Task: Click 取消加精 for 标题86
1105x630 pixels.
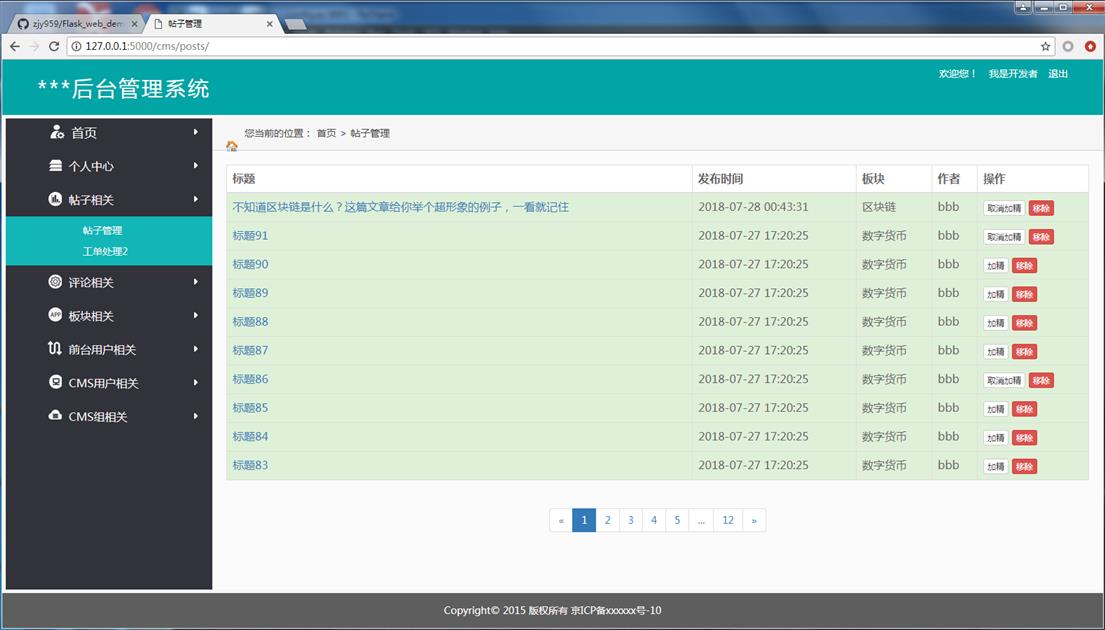Action: point(1004,381)
